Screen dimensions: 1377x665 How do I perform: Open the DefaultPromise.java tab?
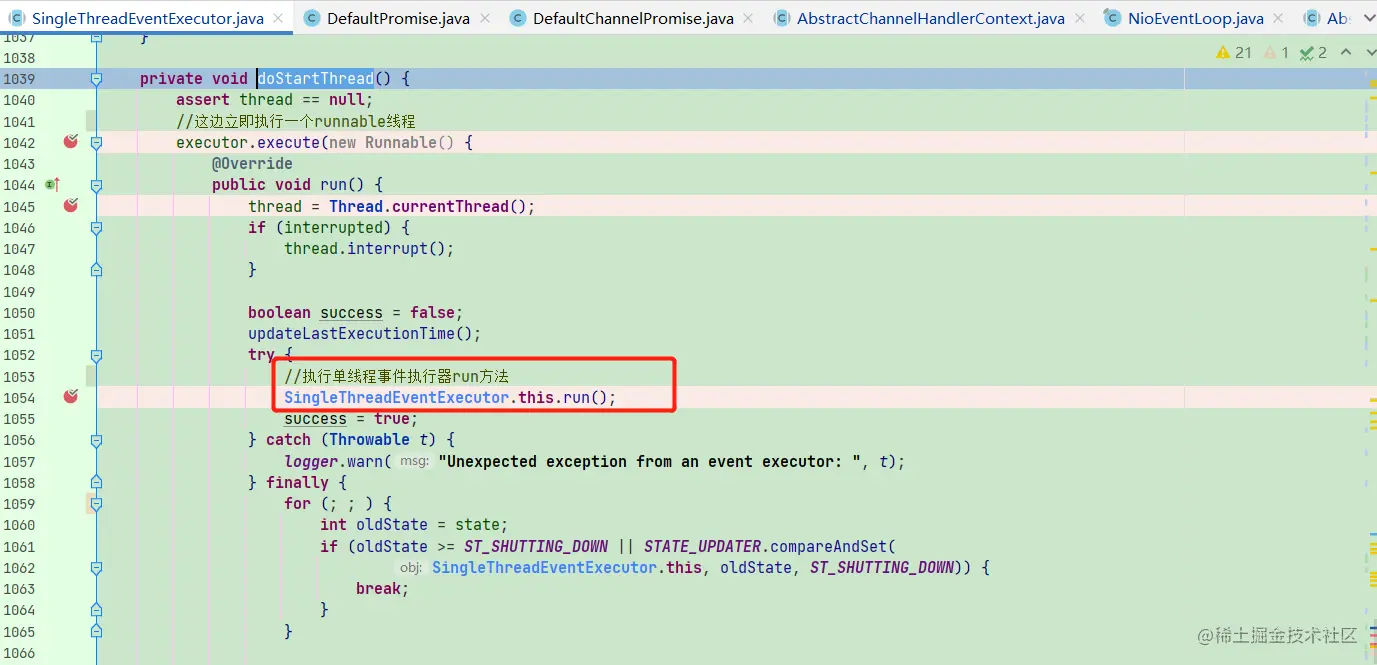397,19
